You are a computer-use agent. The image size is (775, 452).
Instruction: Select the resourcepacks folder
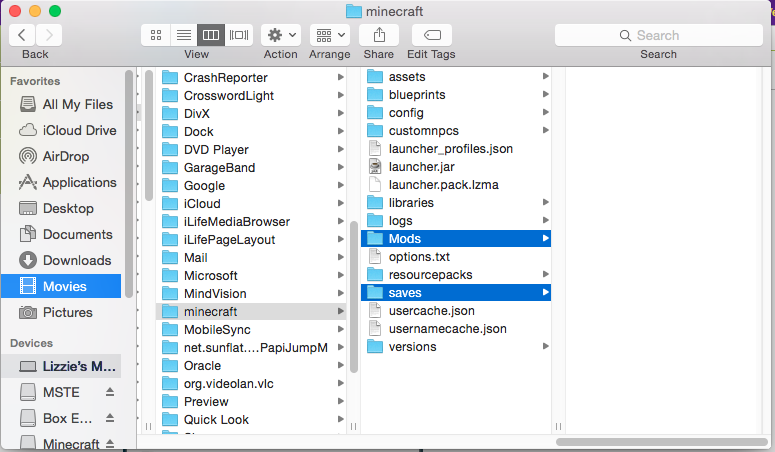pyautogui.click(x=456, y=275)
